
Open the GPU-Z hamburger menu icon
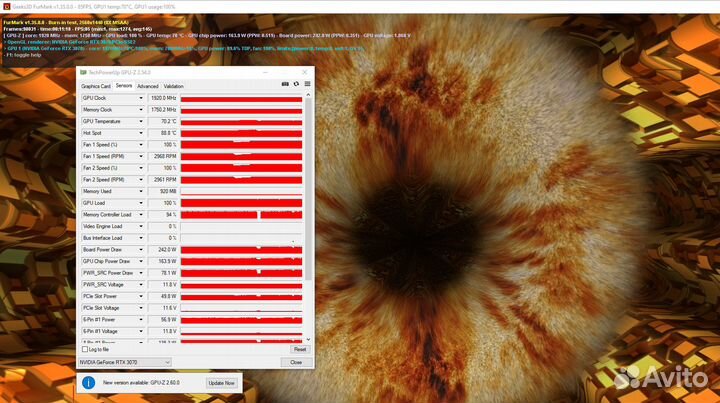click(307, 84)
